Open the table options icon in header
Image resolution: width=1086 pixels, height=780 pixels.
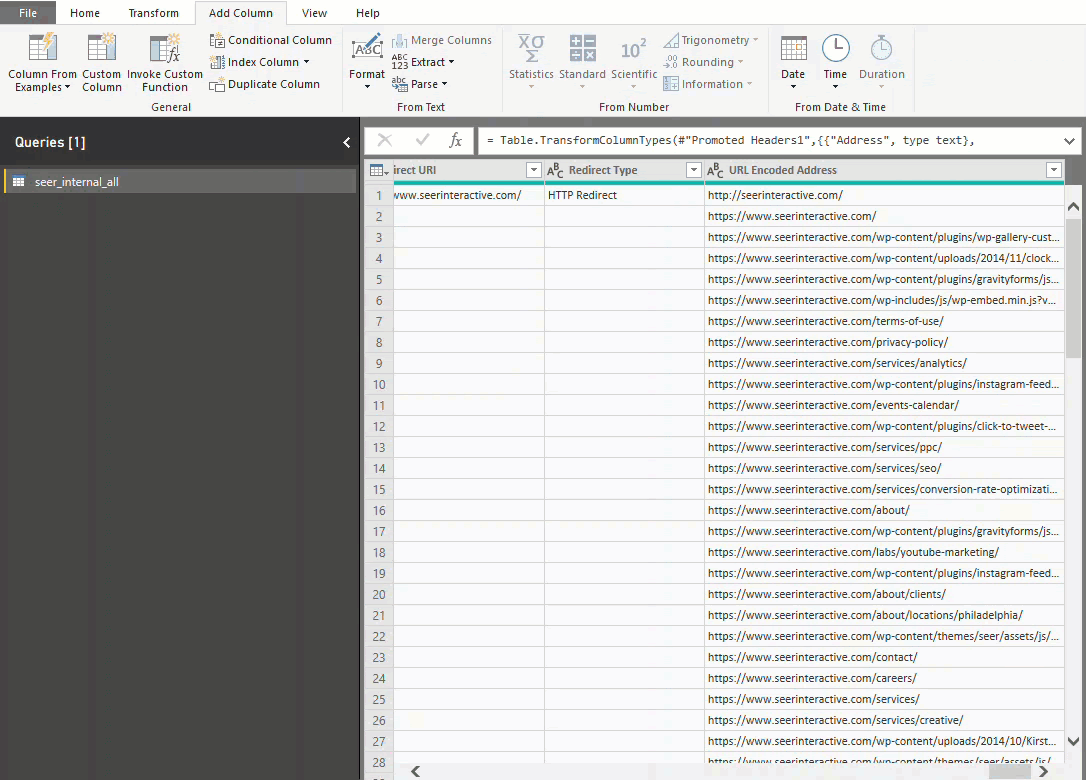click(379, 171)
